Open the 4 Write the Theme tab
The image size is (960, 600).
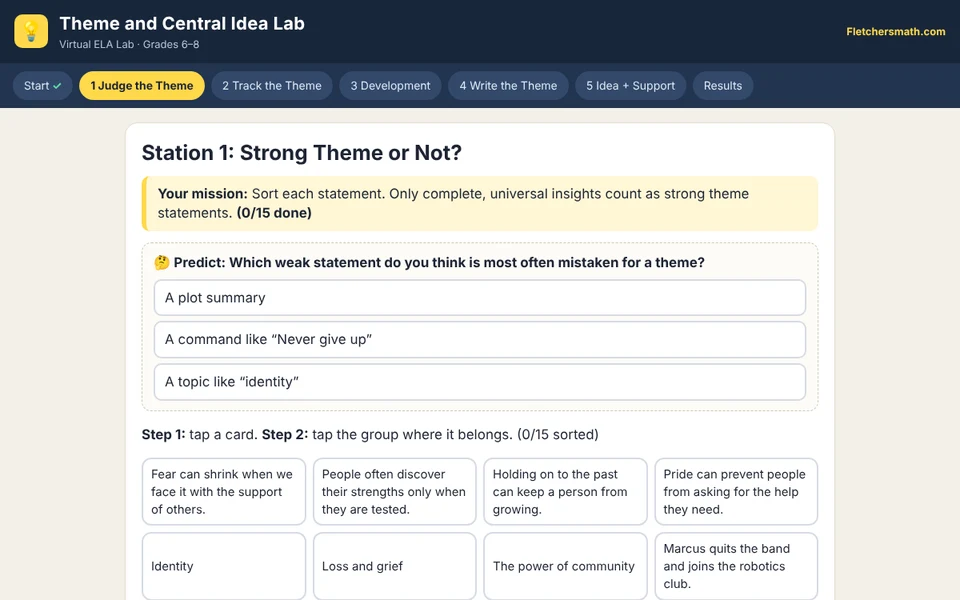click(x=508, y=86)
